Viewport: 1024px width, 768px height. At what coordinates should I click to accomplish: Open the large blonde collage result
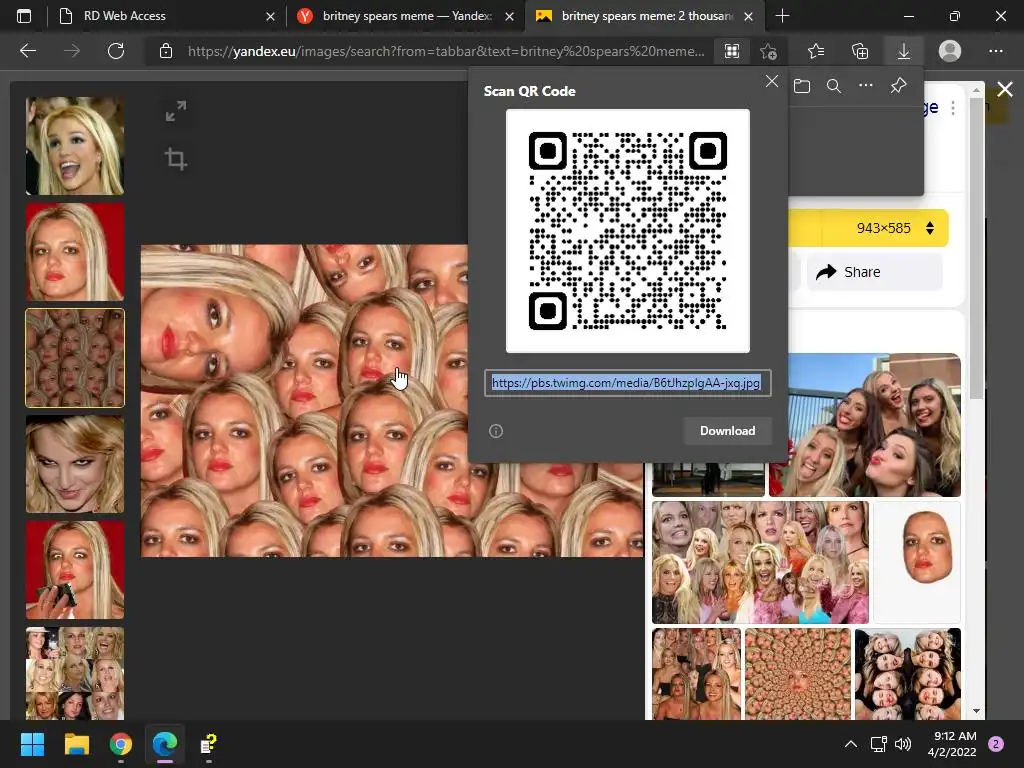pos(760,562)
